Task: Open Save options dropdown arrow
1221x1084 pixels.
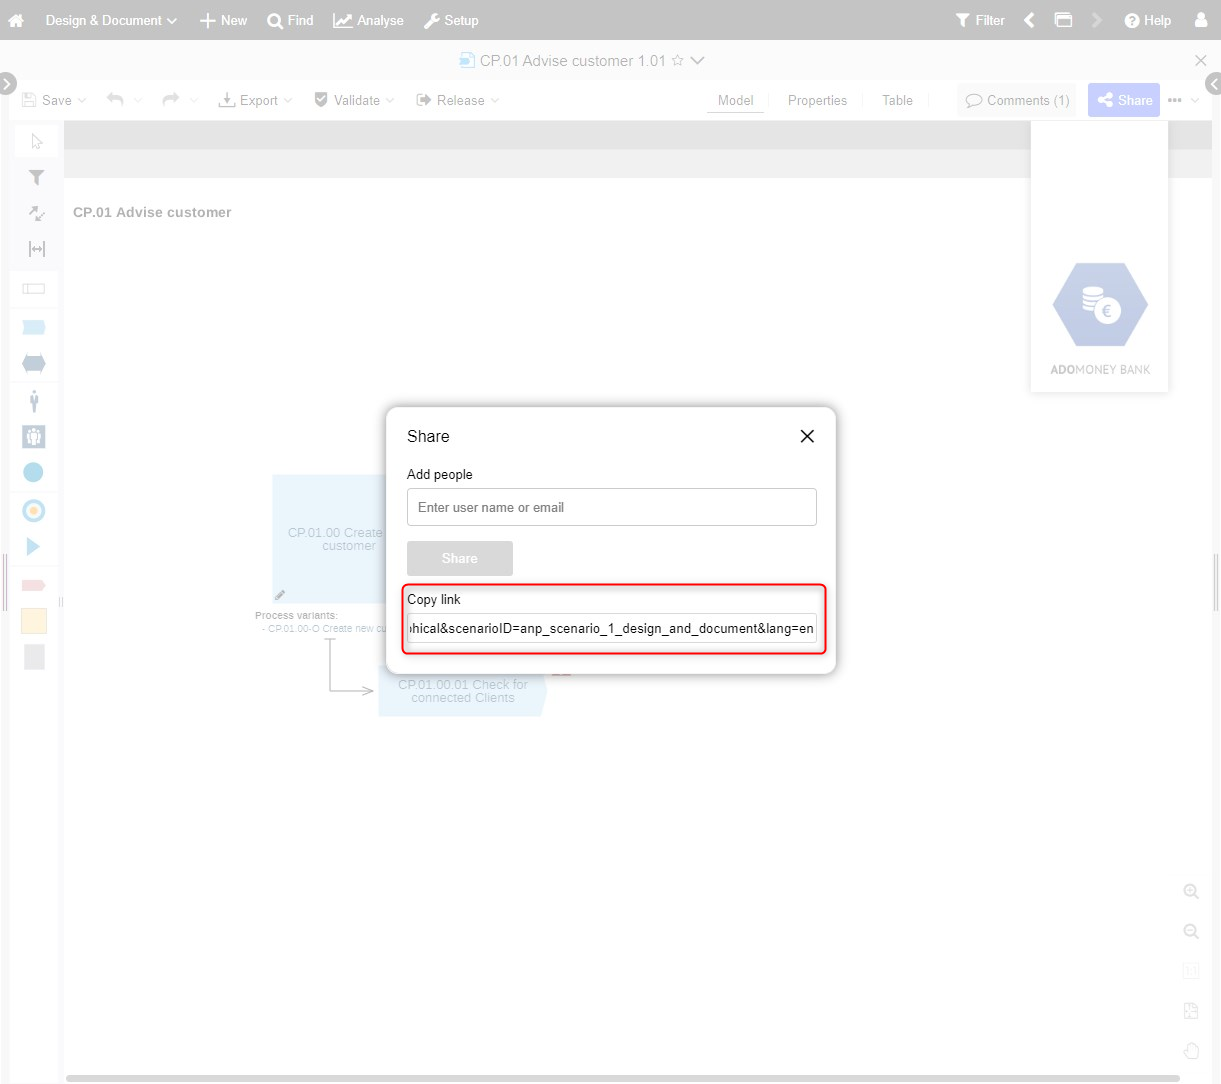Action: point(82,100)
